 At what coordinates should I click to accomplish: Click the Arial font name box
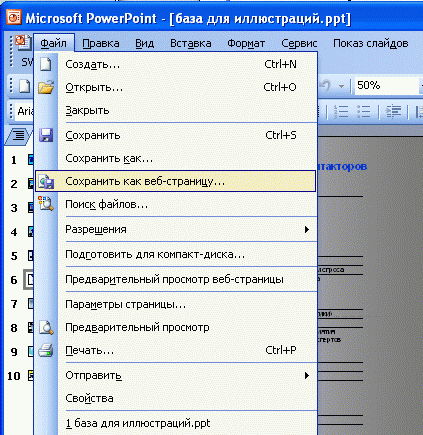coord(25,111)
